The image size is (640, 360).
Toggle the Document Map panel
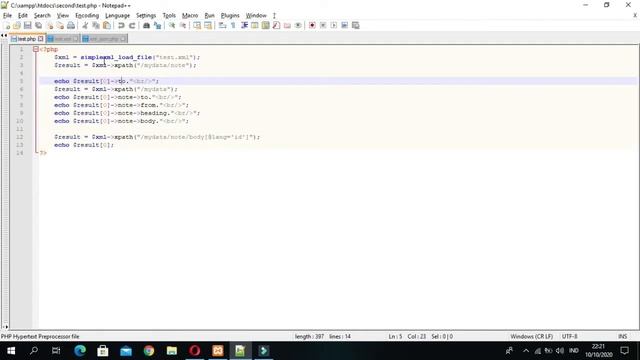(x=266, y=25)
